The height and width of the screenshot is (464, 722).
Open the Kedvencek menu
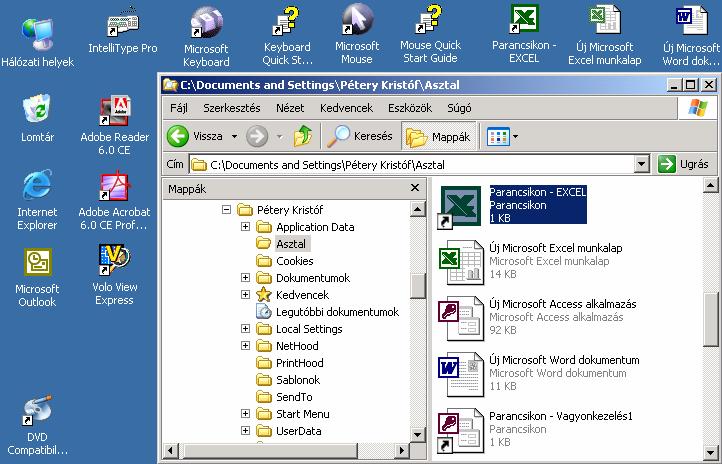pyautogui.click(x=346, y=108)
